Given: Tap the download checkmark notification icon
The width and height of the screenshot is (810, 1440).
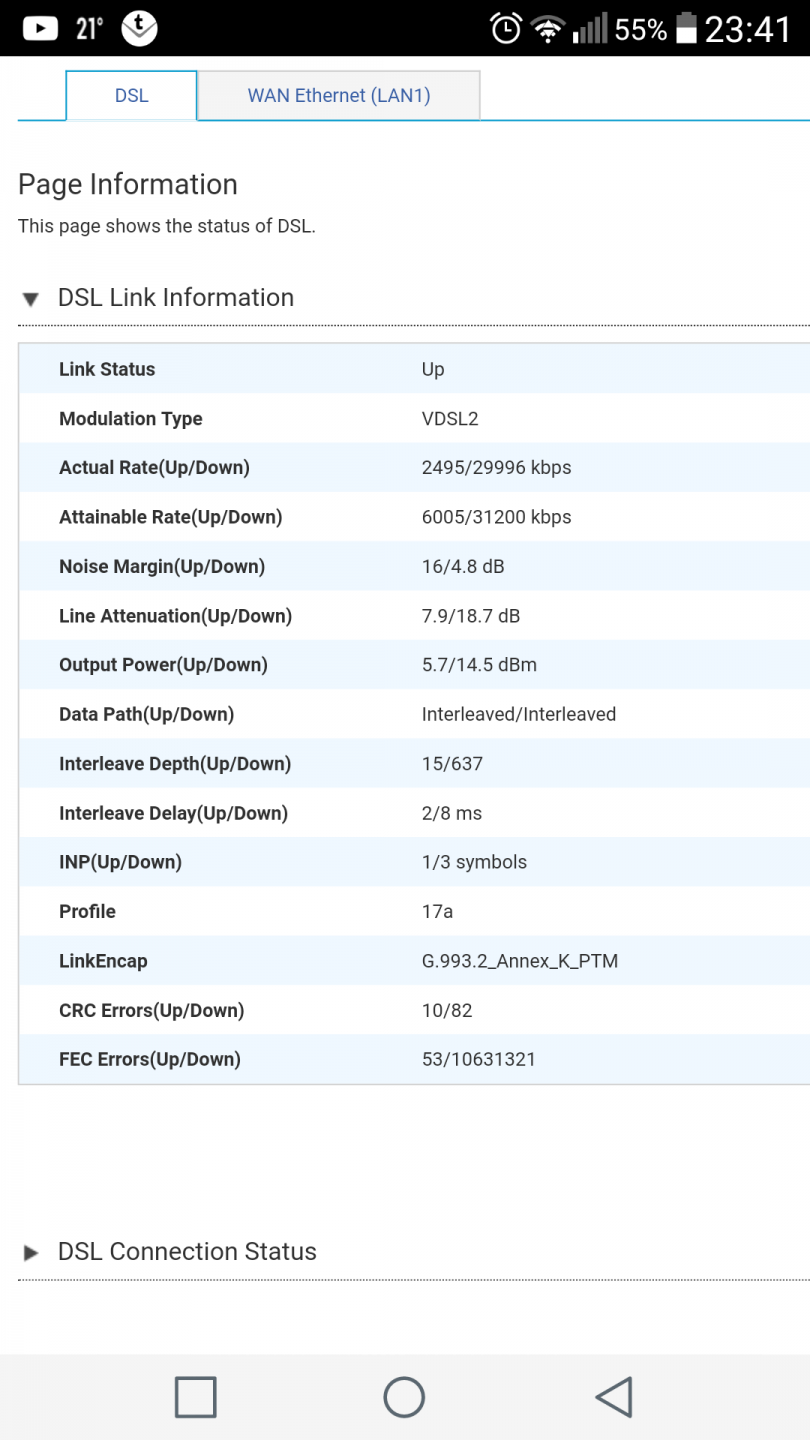Looking at the screenshot, I should (139, 30).
